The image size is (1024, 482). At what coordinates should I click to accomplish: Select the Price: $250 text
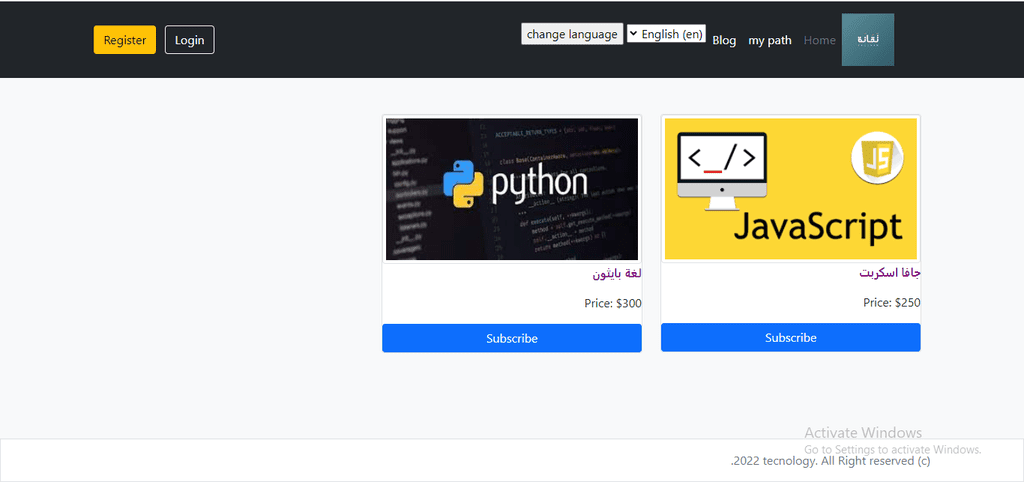point(892,303)
